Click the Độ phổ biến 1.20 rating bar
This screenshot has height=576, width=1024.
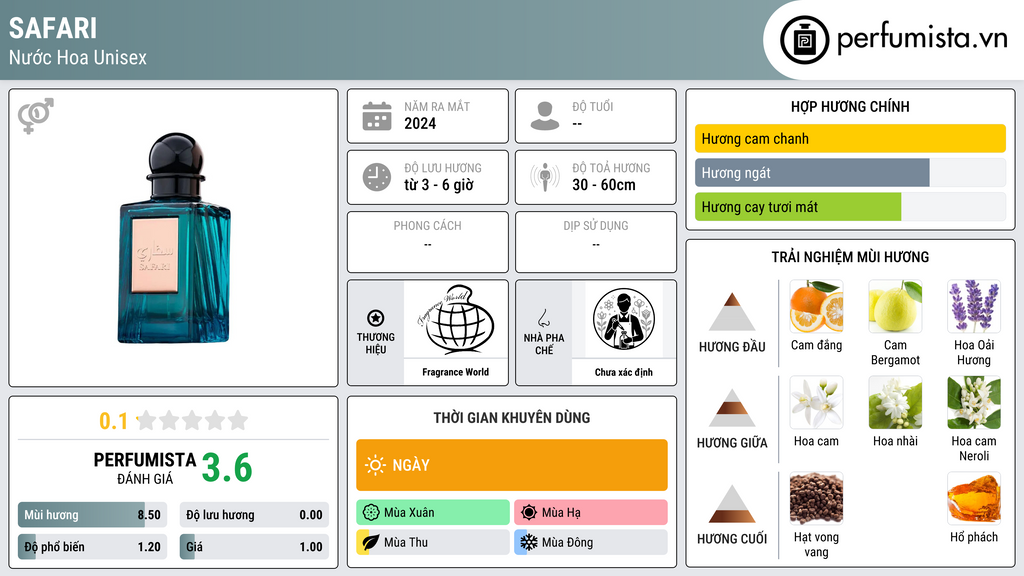92,547
